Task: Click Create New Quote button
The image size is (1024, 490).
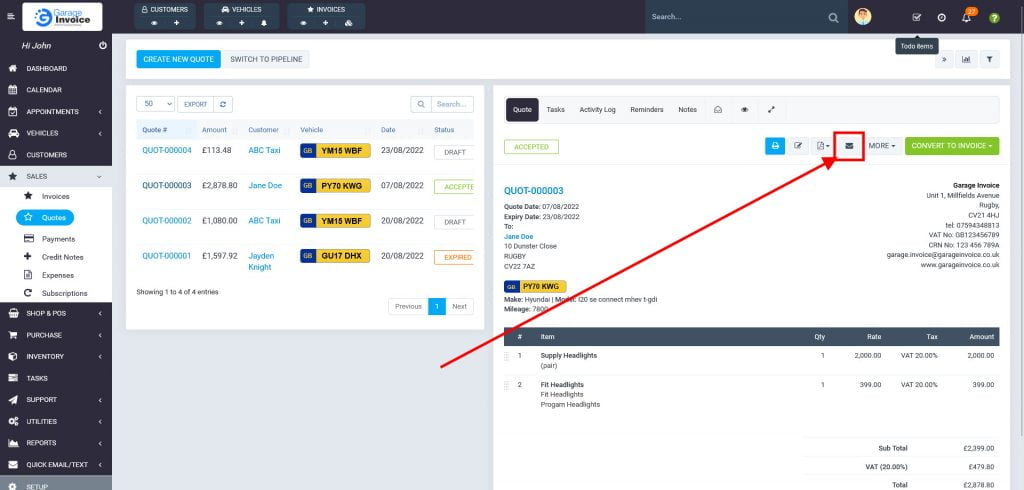Action: point(178,59)
